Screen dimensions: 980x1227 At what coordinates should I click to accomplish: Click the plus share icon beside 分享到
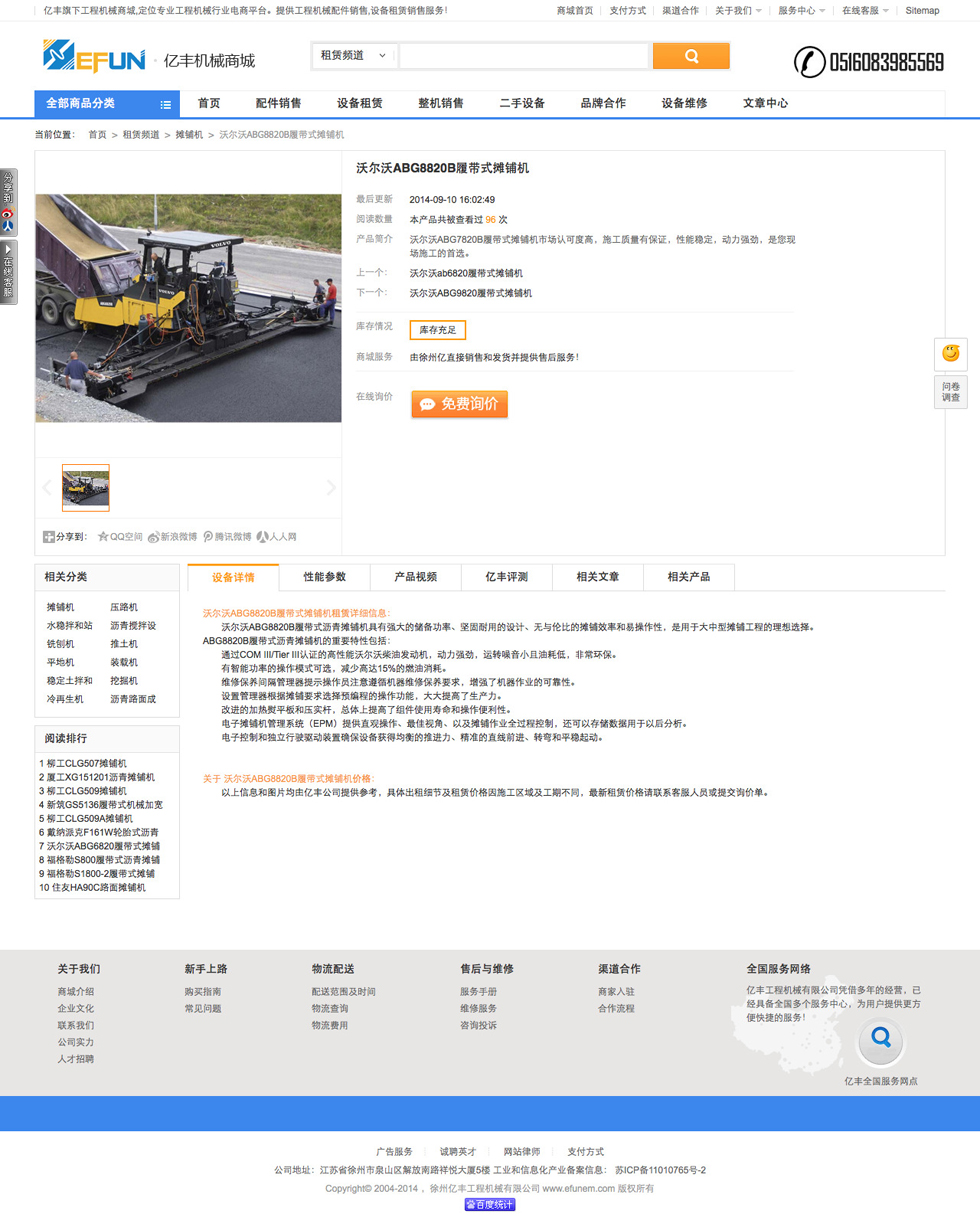click(48, 537)
